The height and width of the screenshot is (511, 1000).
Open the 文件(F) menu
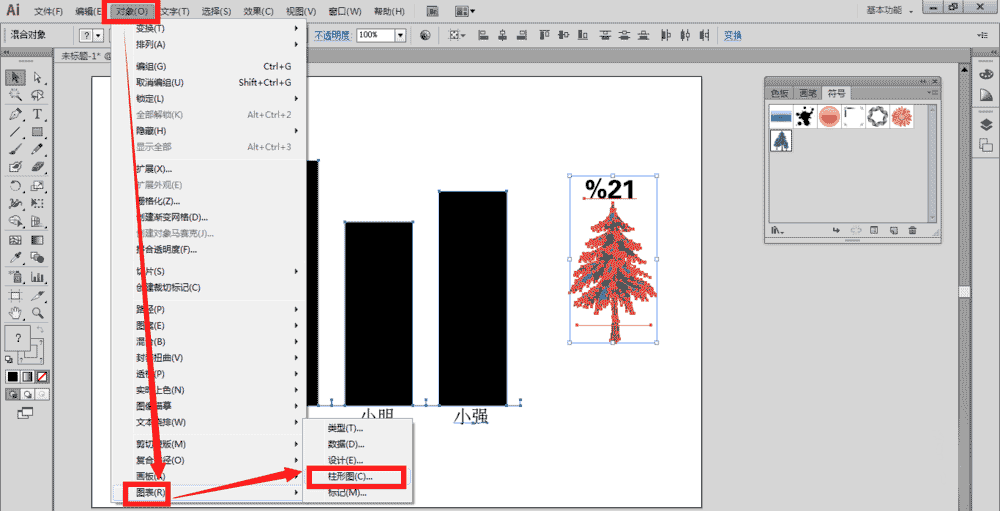(x=48, y=11)
